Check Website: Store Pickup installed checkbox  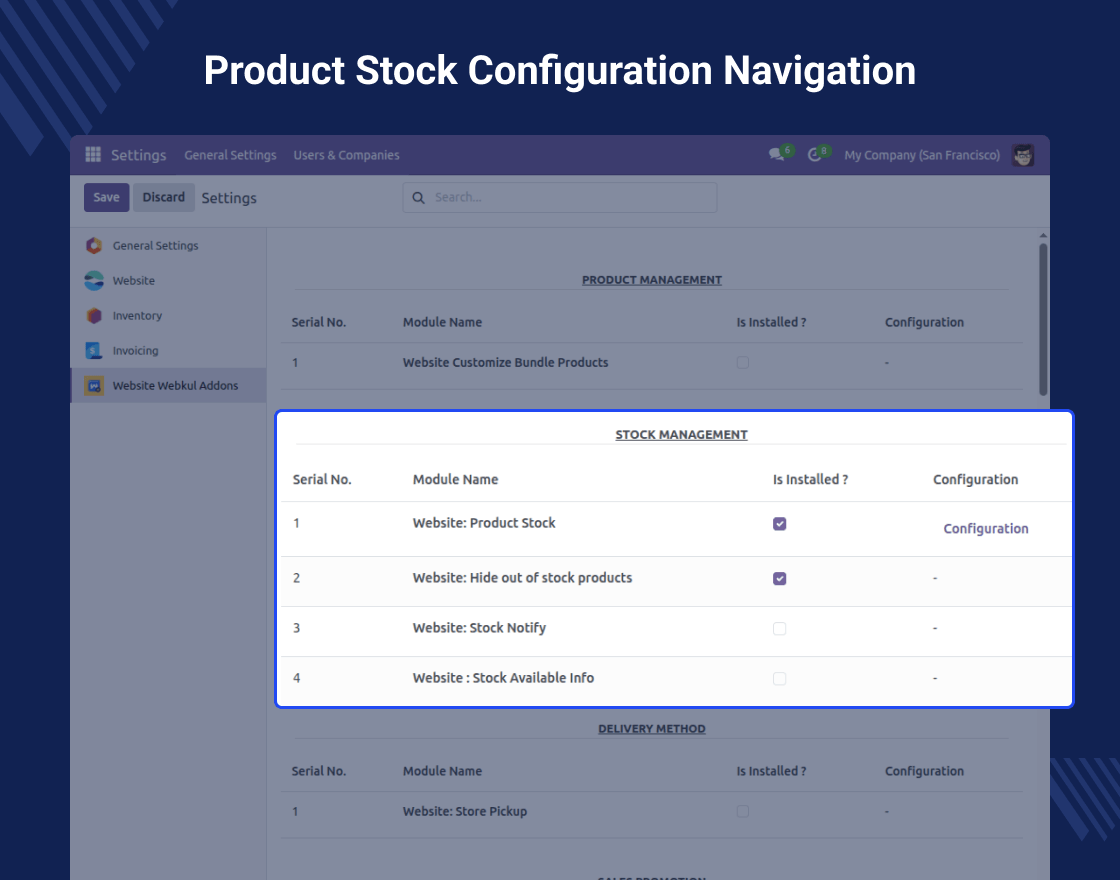tap(743, 811)
